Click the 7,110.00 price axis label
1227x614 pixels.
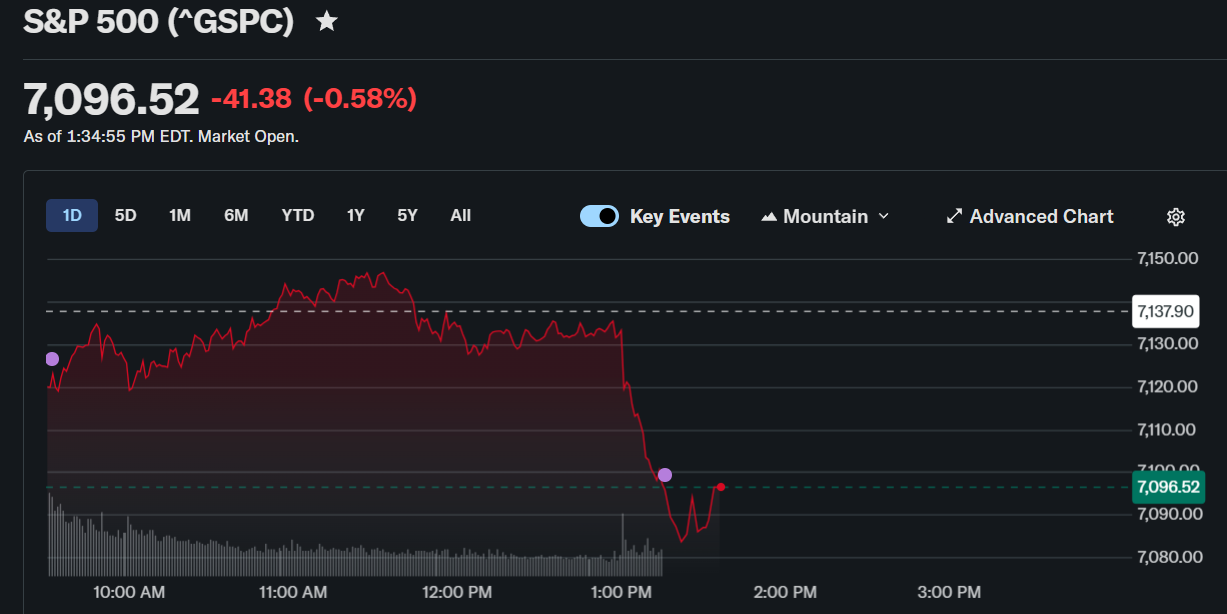1167,429
